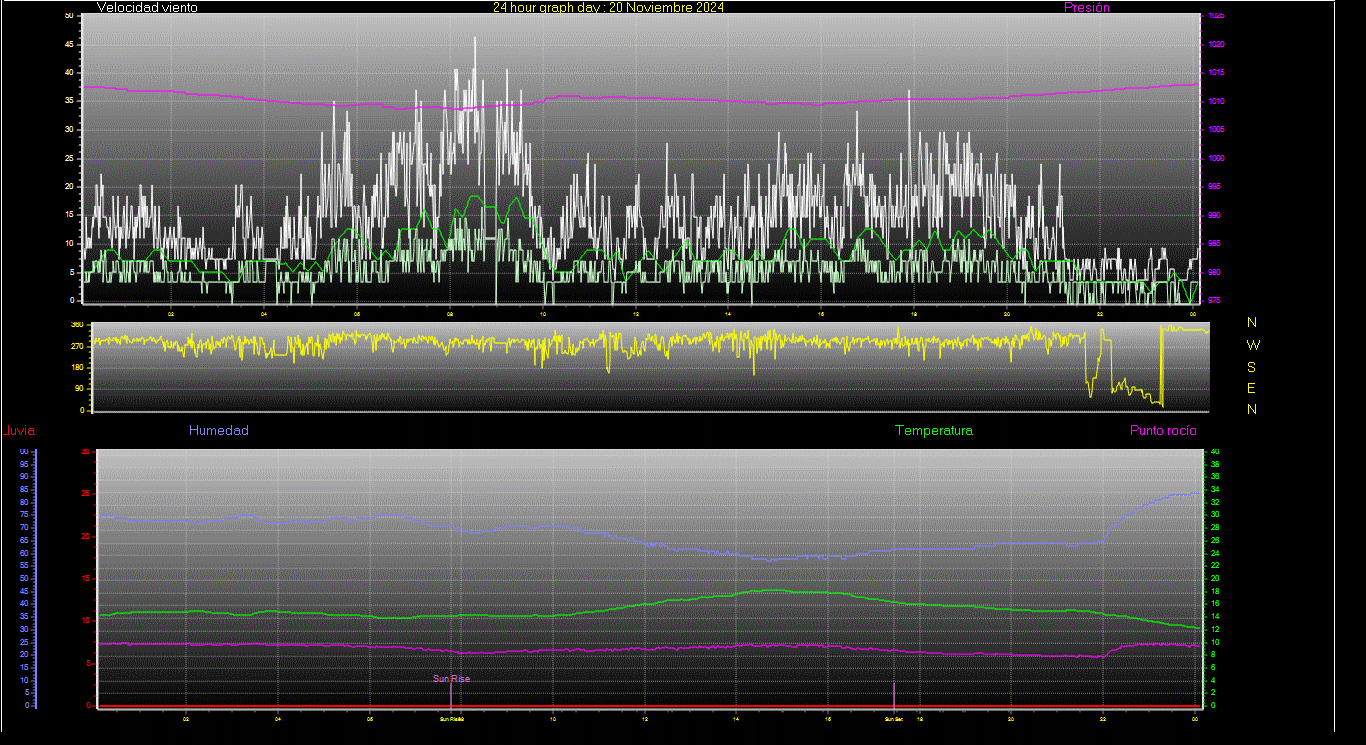Click the "Velocidad viento" chart title
Image resolution: width=1366 pixels, height=745 pixels.
click(147, 7)
